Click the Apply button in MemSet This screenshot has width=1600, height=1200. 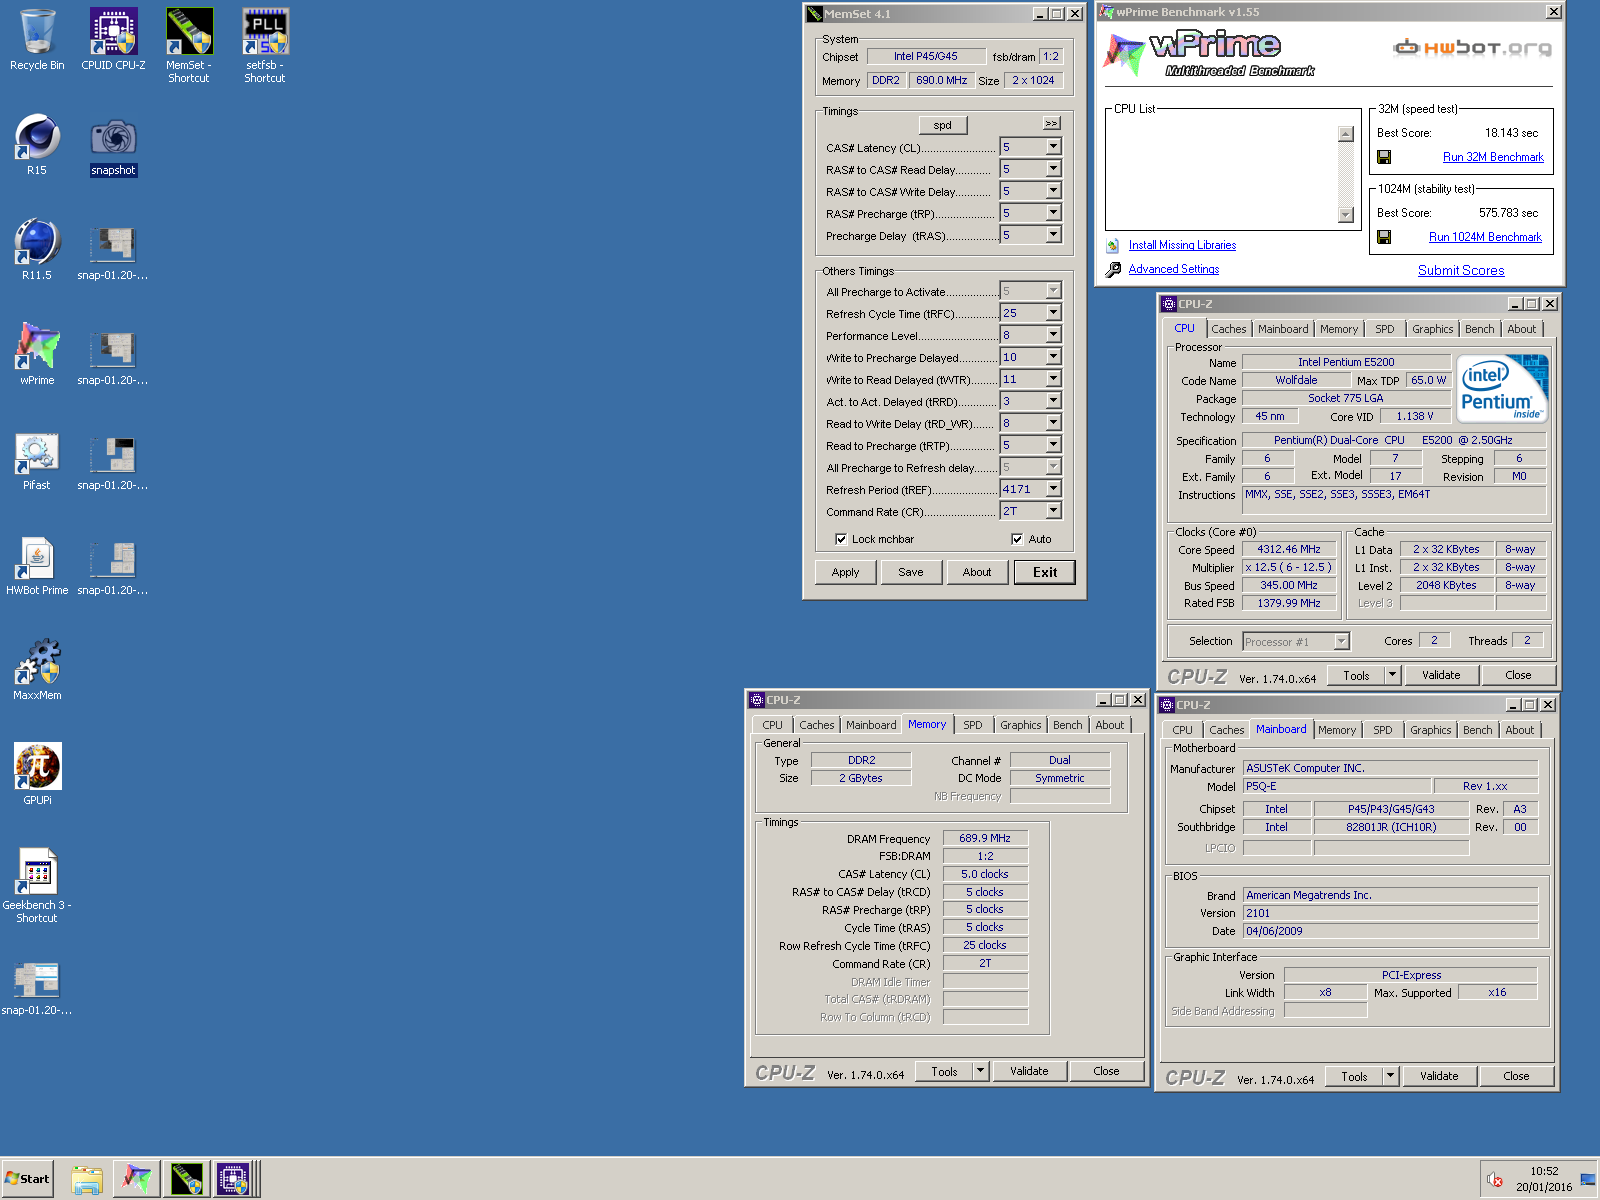[846, 572]
